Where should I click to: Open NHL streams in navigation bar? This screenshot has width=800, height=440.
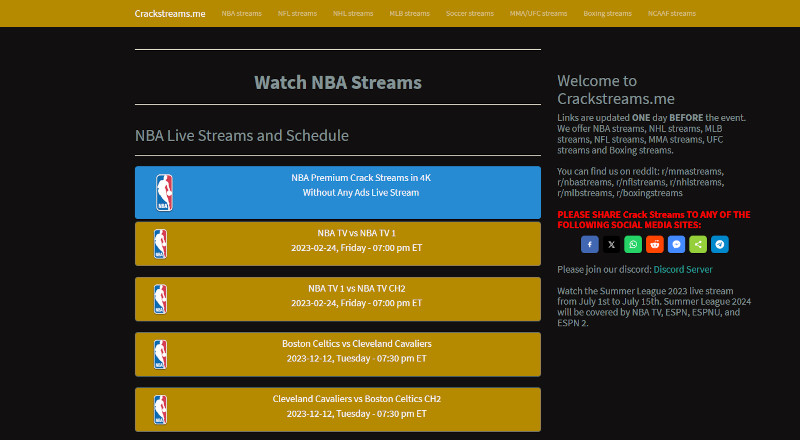(353, 14)
